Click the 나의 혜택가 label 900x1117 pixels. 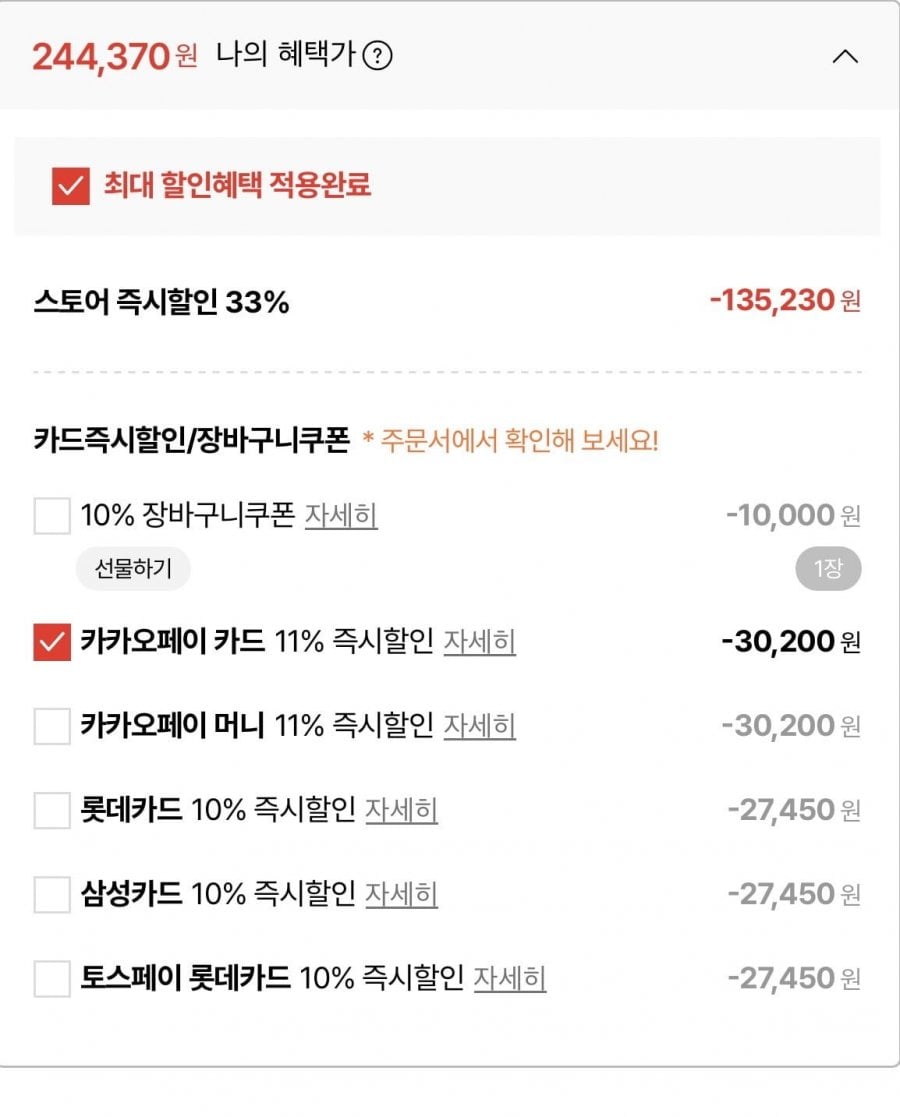click(x=285, y=56)
